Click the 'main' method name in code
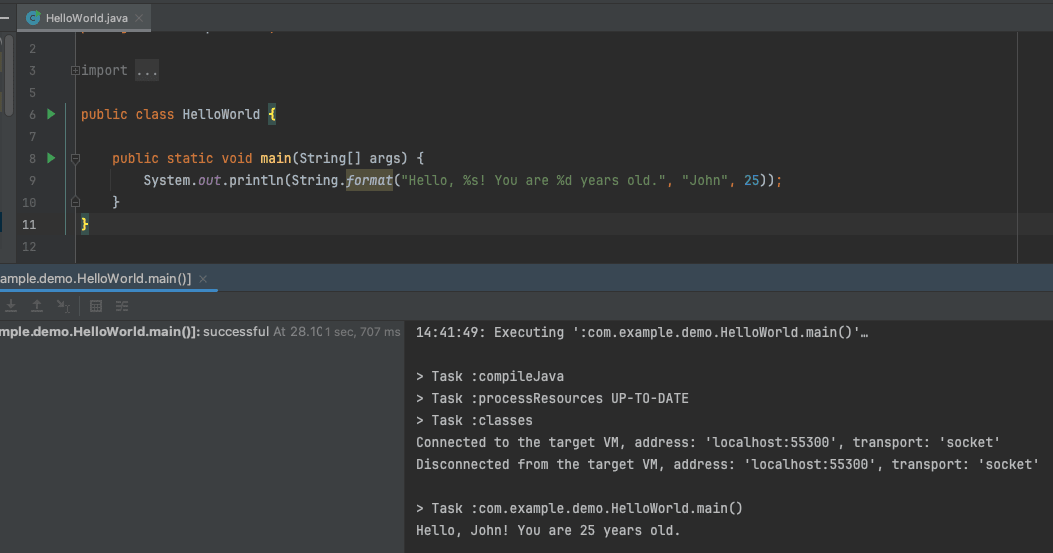 click(x=275, y=159)
